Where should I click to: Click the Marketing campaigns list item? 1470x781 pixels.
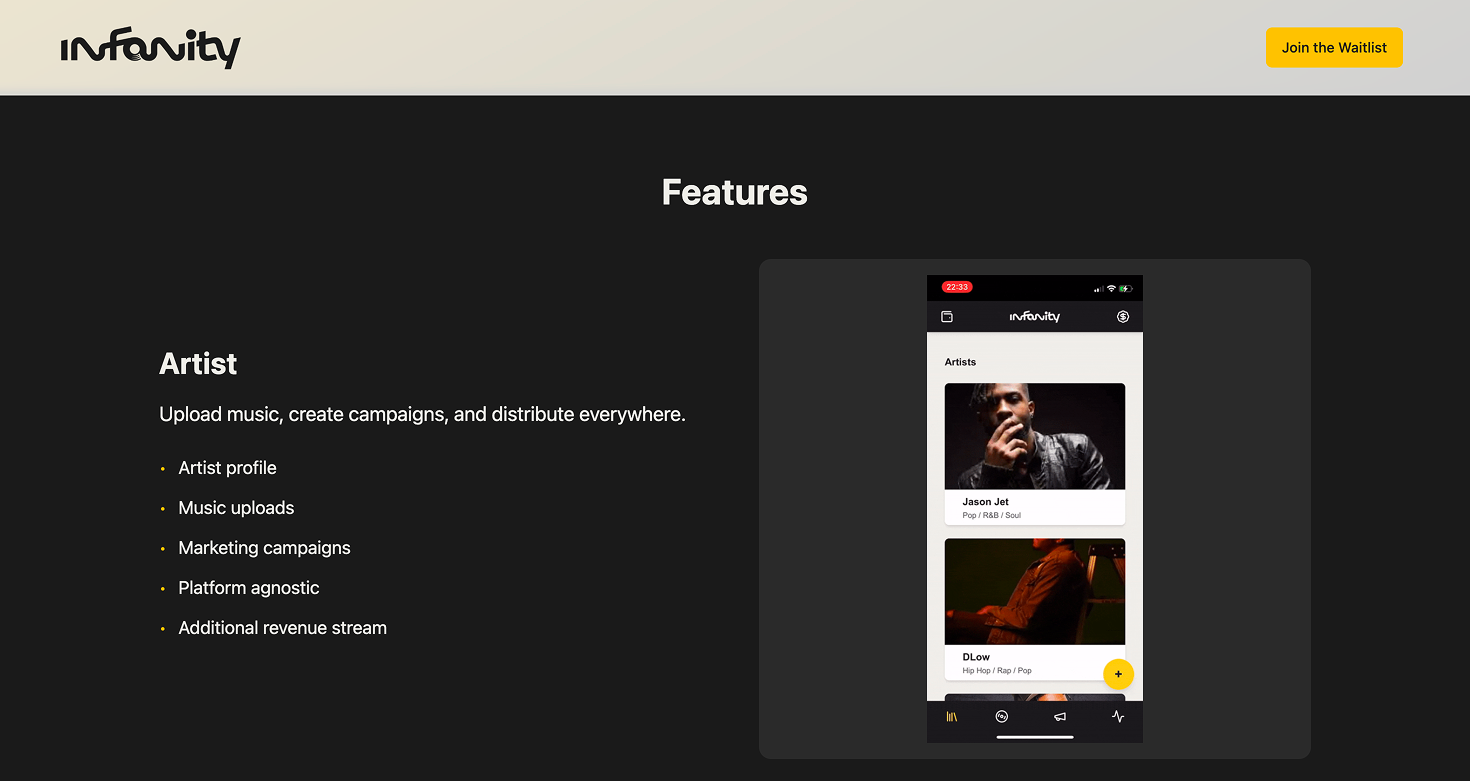tap(264, 548)
